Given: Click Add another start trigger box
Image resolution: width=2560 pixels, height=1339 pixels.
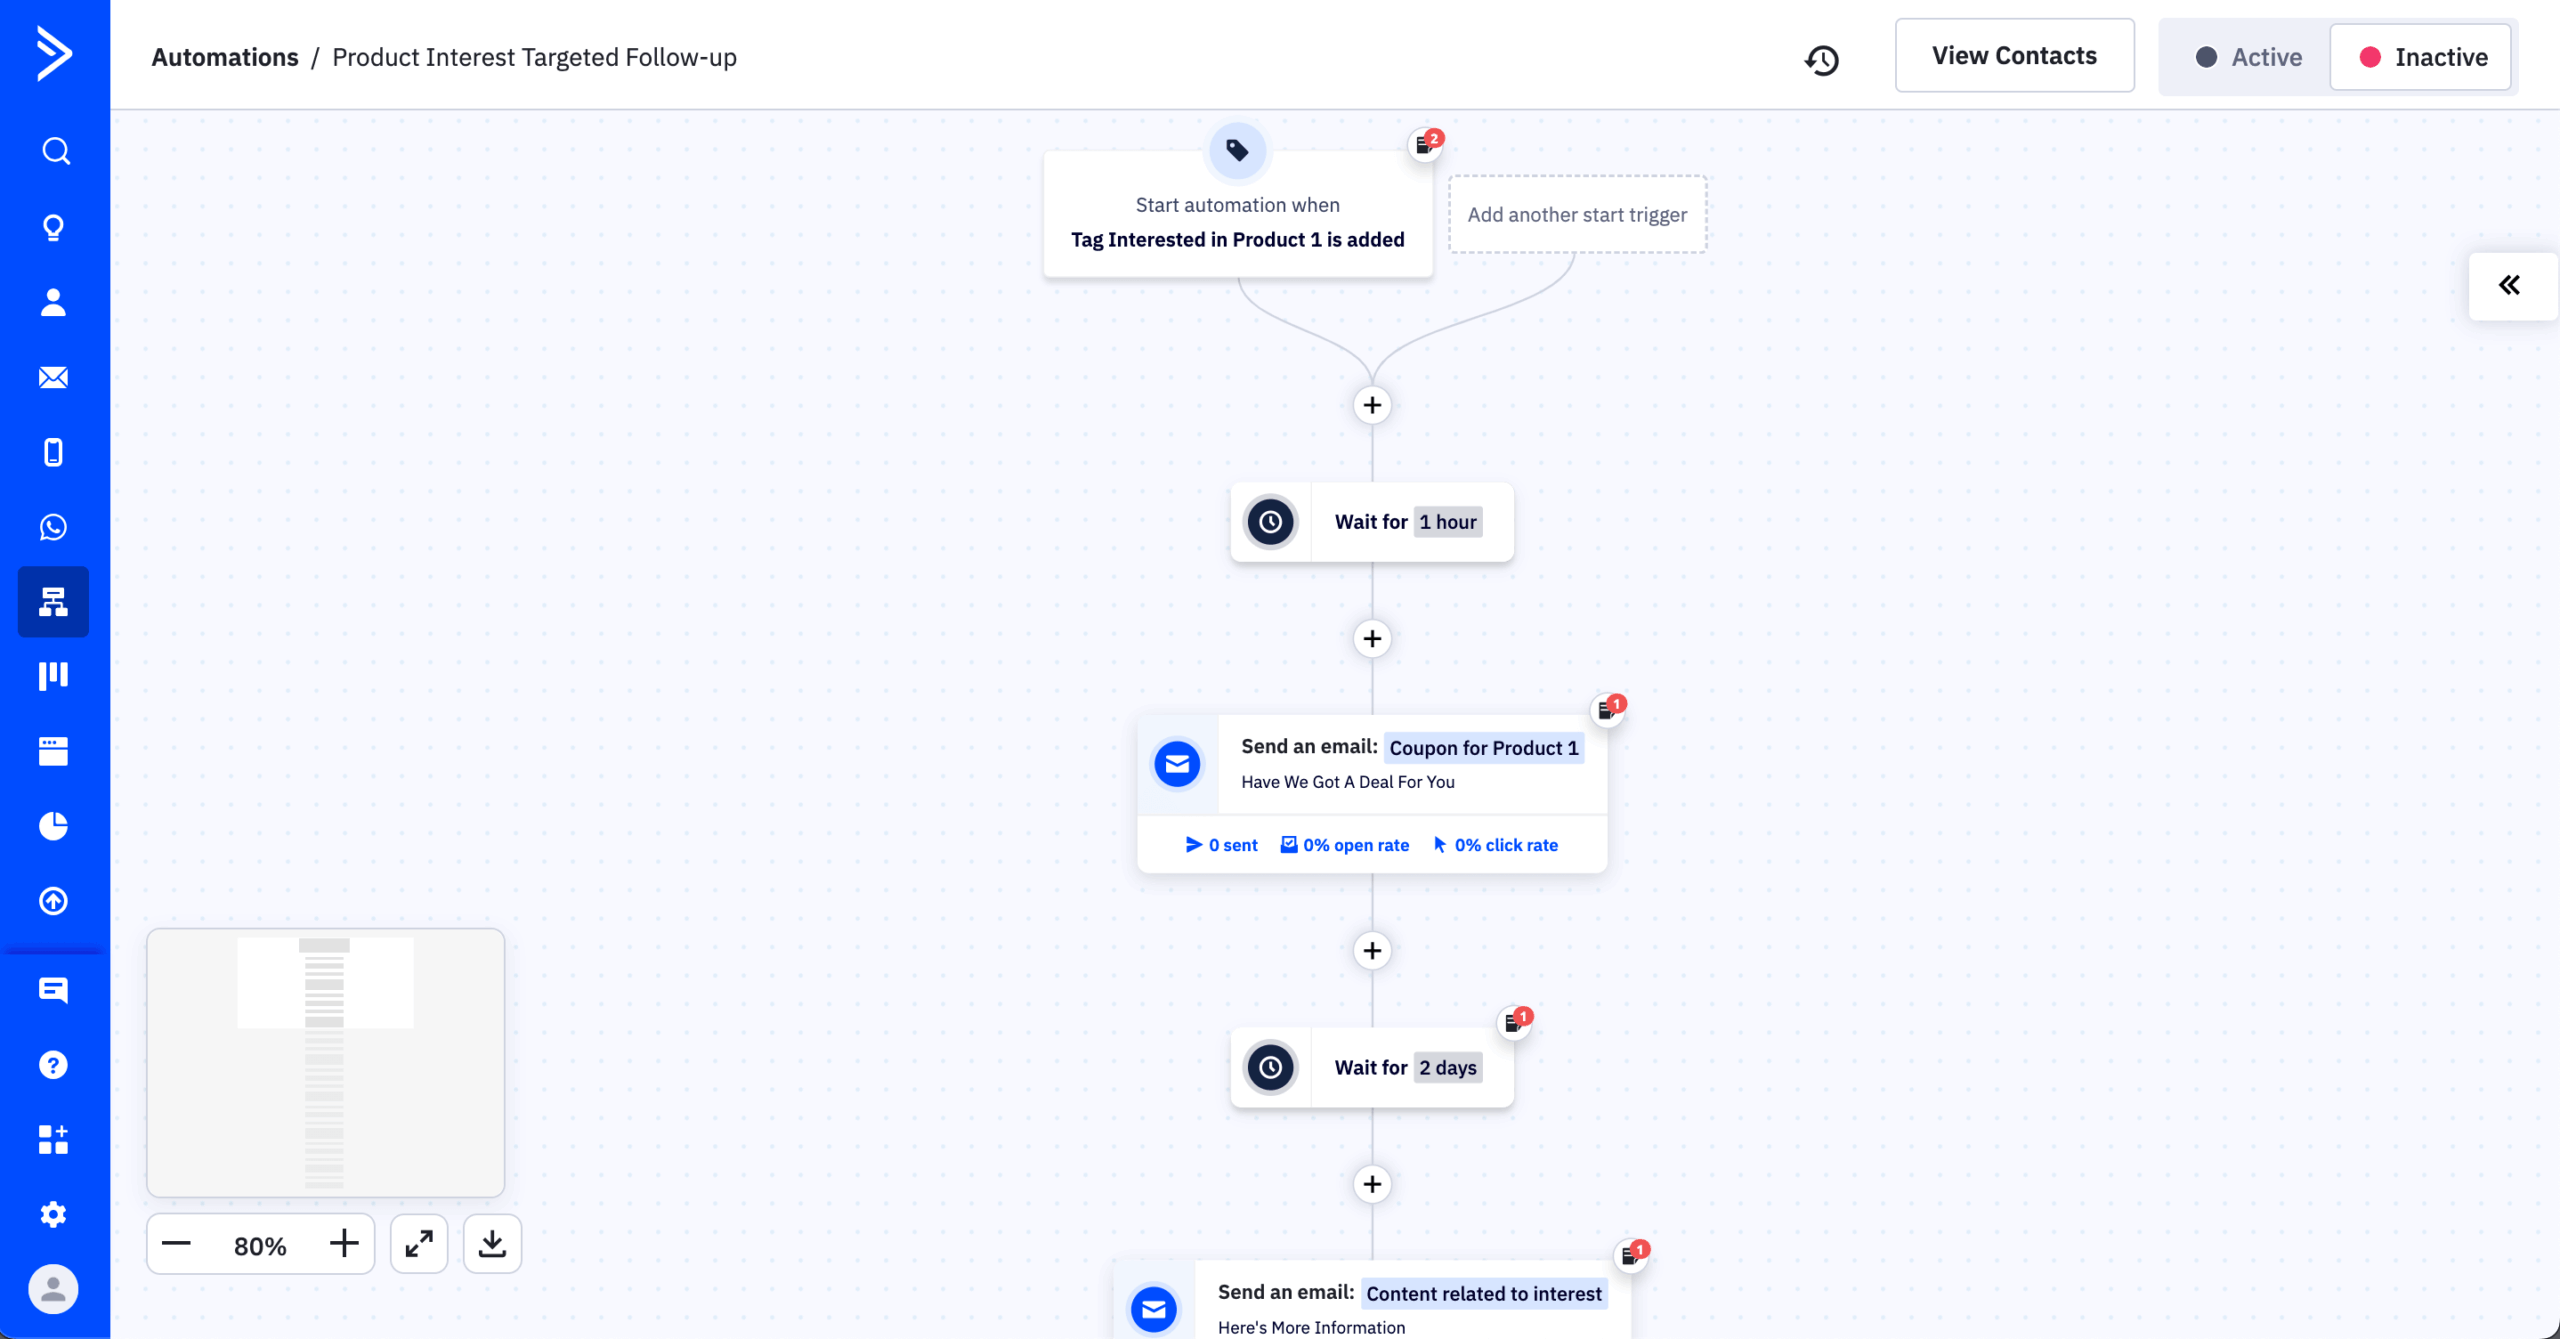Looking at the screenshot, I should pyautogui.click(x=1578, y=214).
